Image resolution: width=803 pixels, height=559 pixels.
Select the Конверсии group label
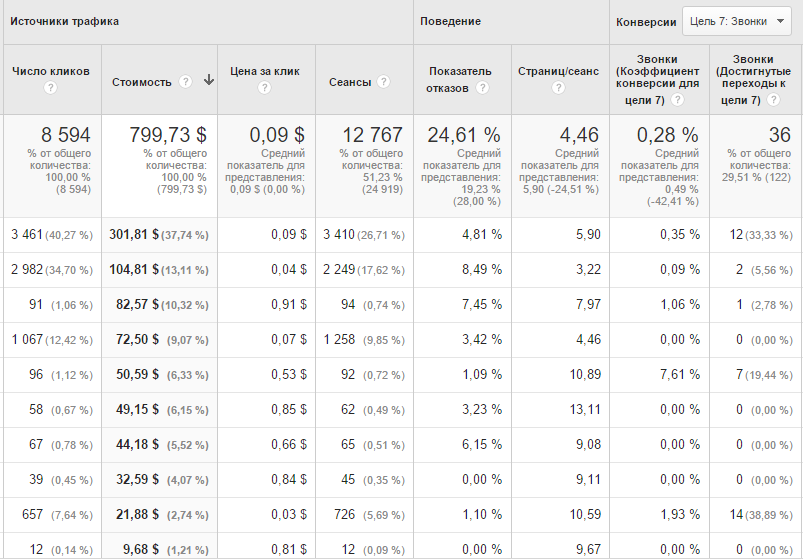coord(646,23)
